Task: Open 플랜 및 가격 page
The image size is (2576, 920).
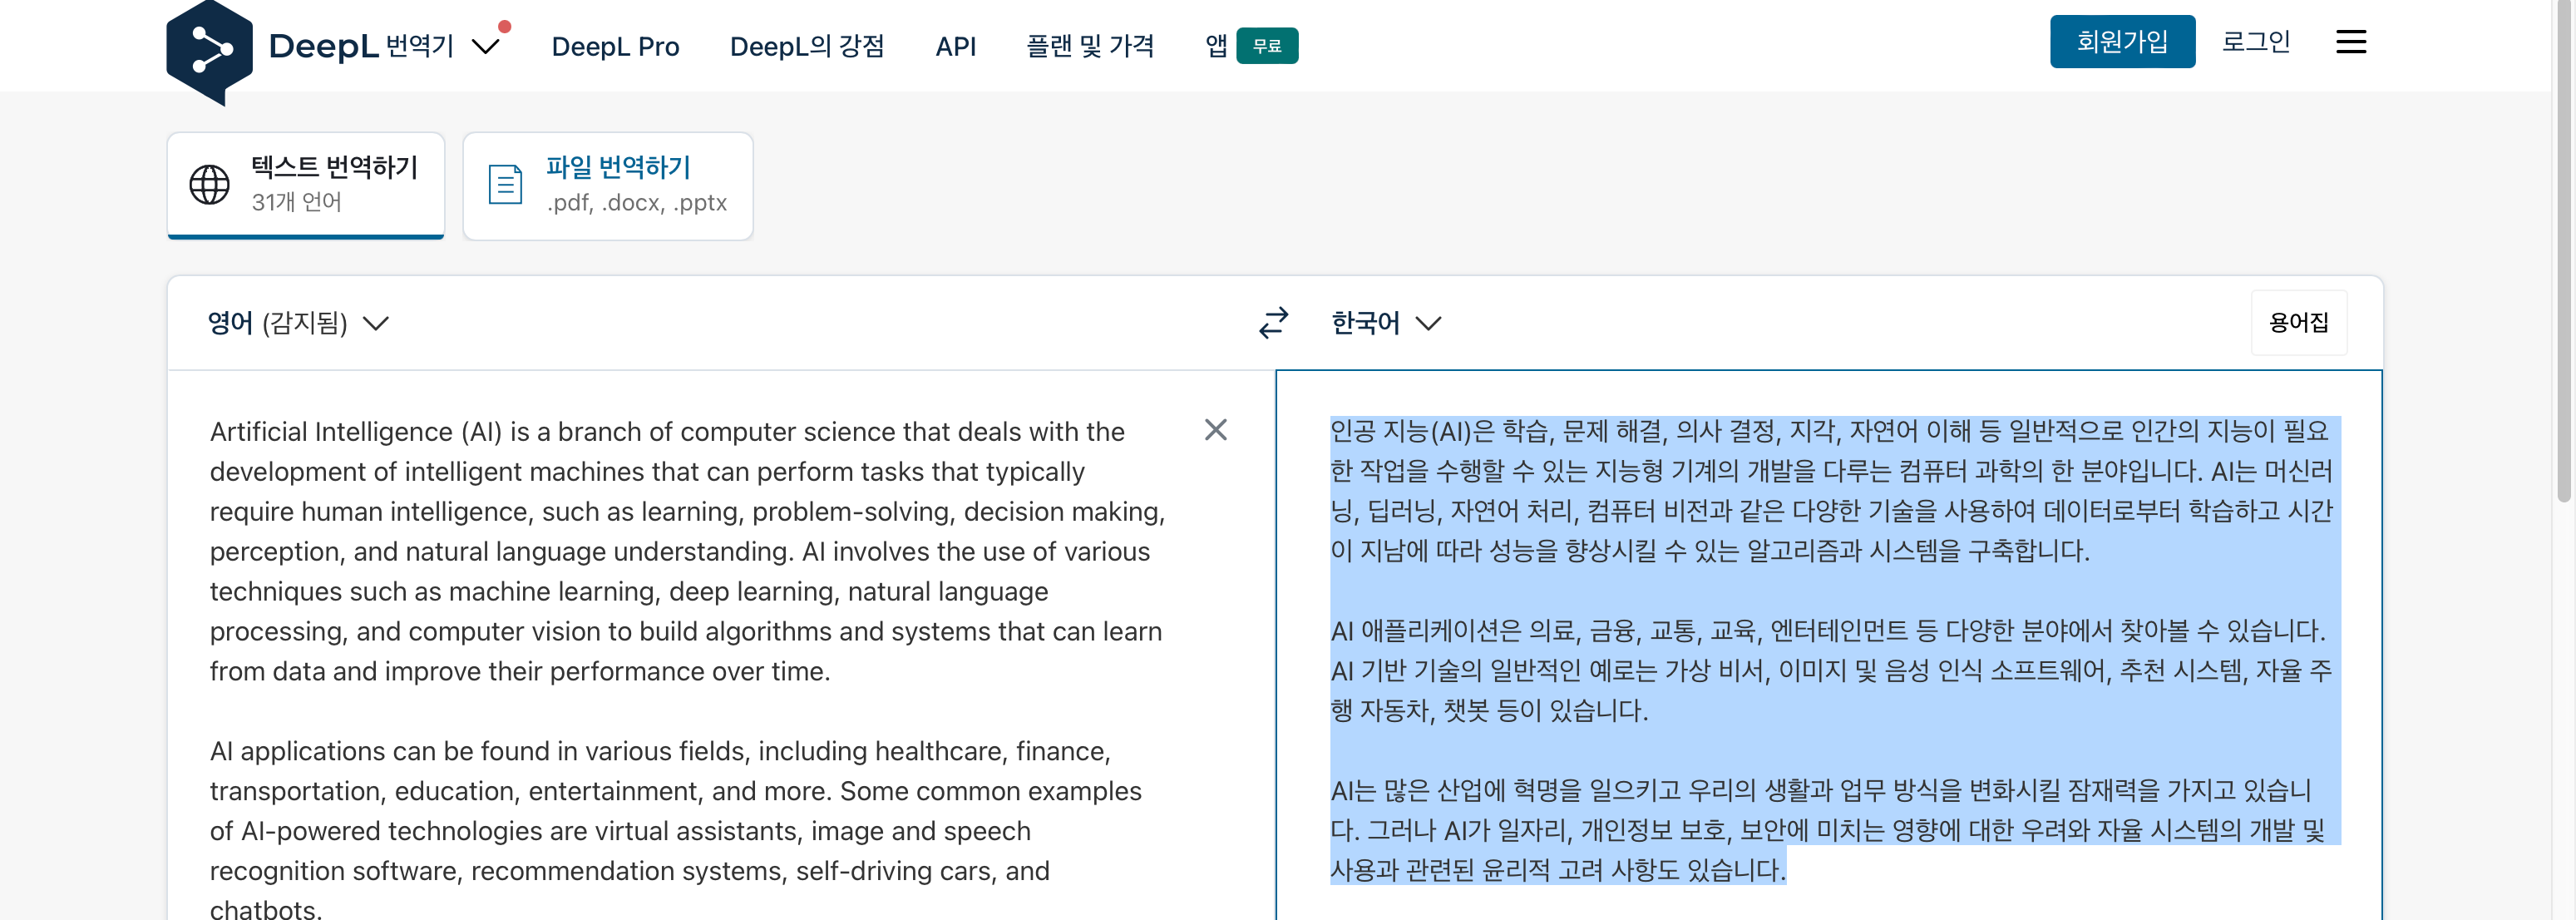Action: [1089, 47]
